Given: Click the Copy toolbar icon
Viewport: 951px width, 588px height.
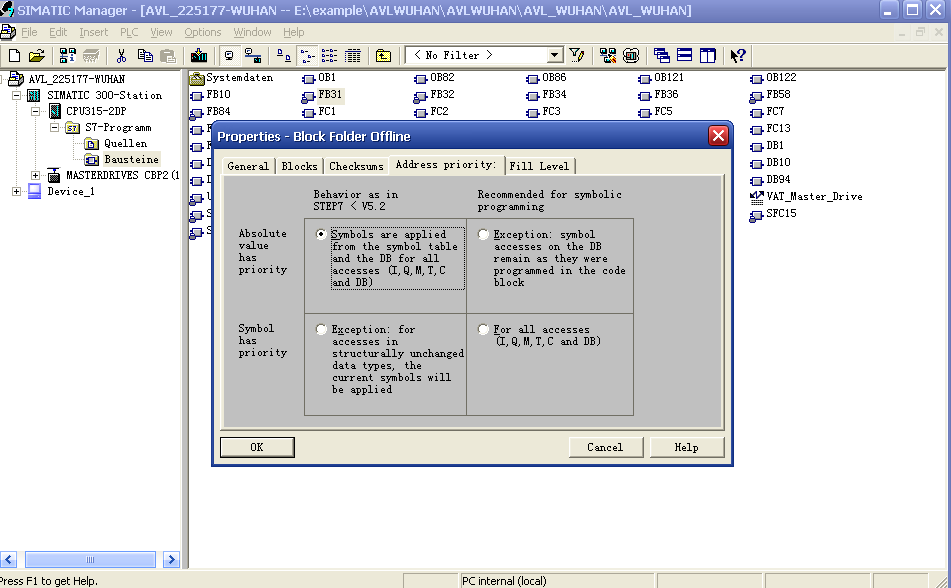Looking at the screenshot, I should [x=145, y=56].
